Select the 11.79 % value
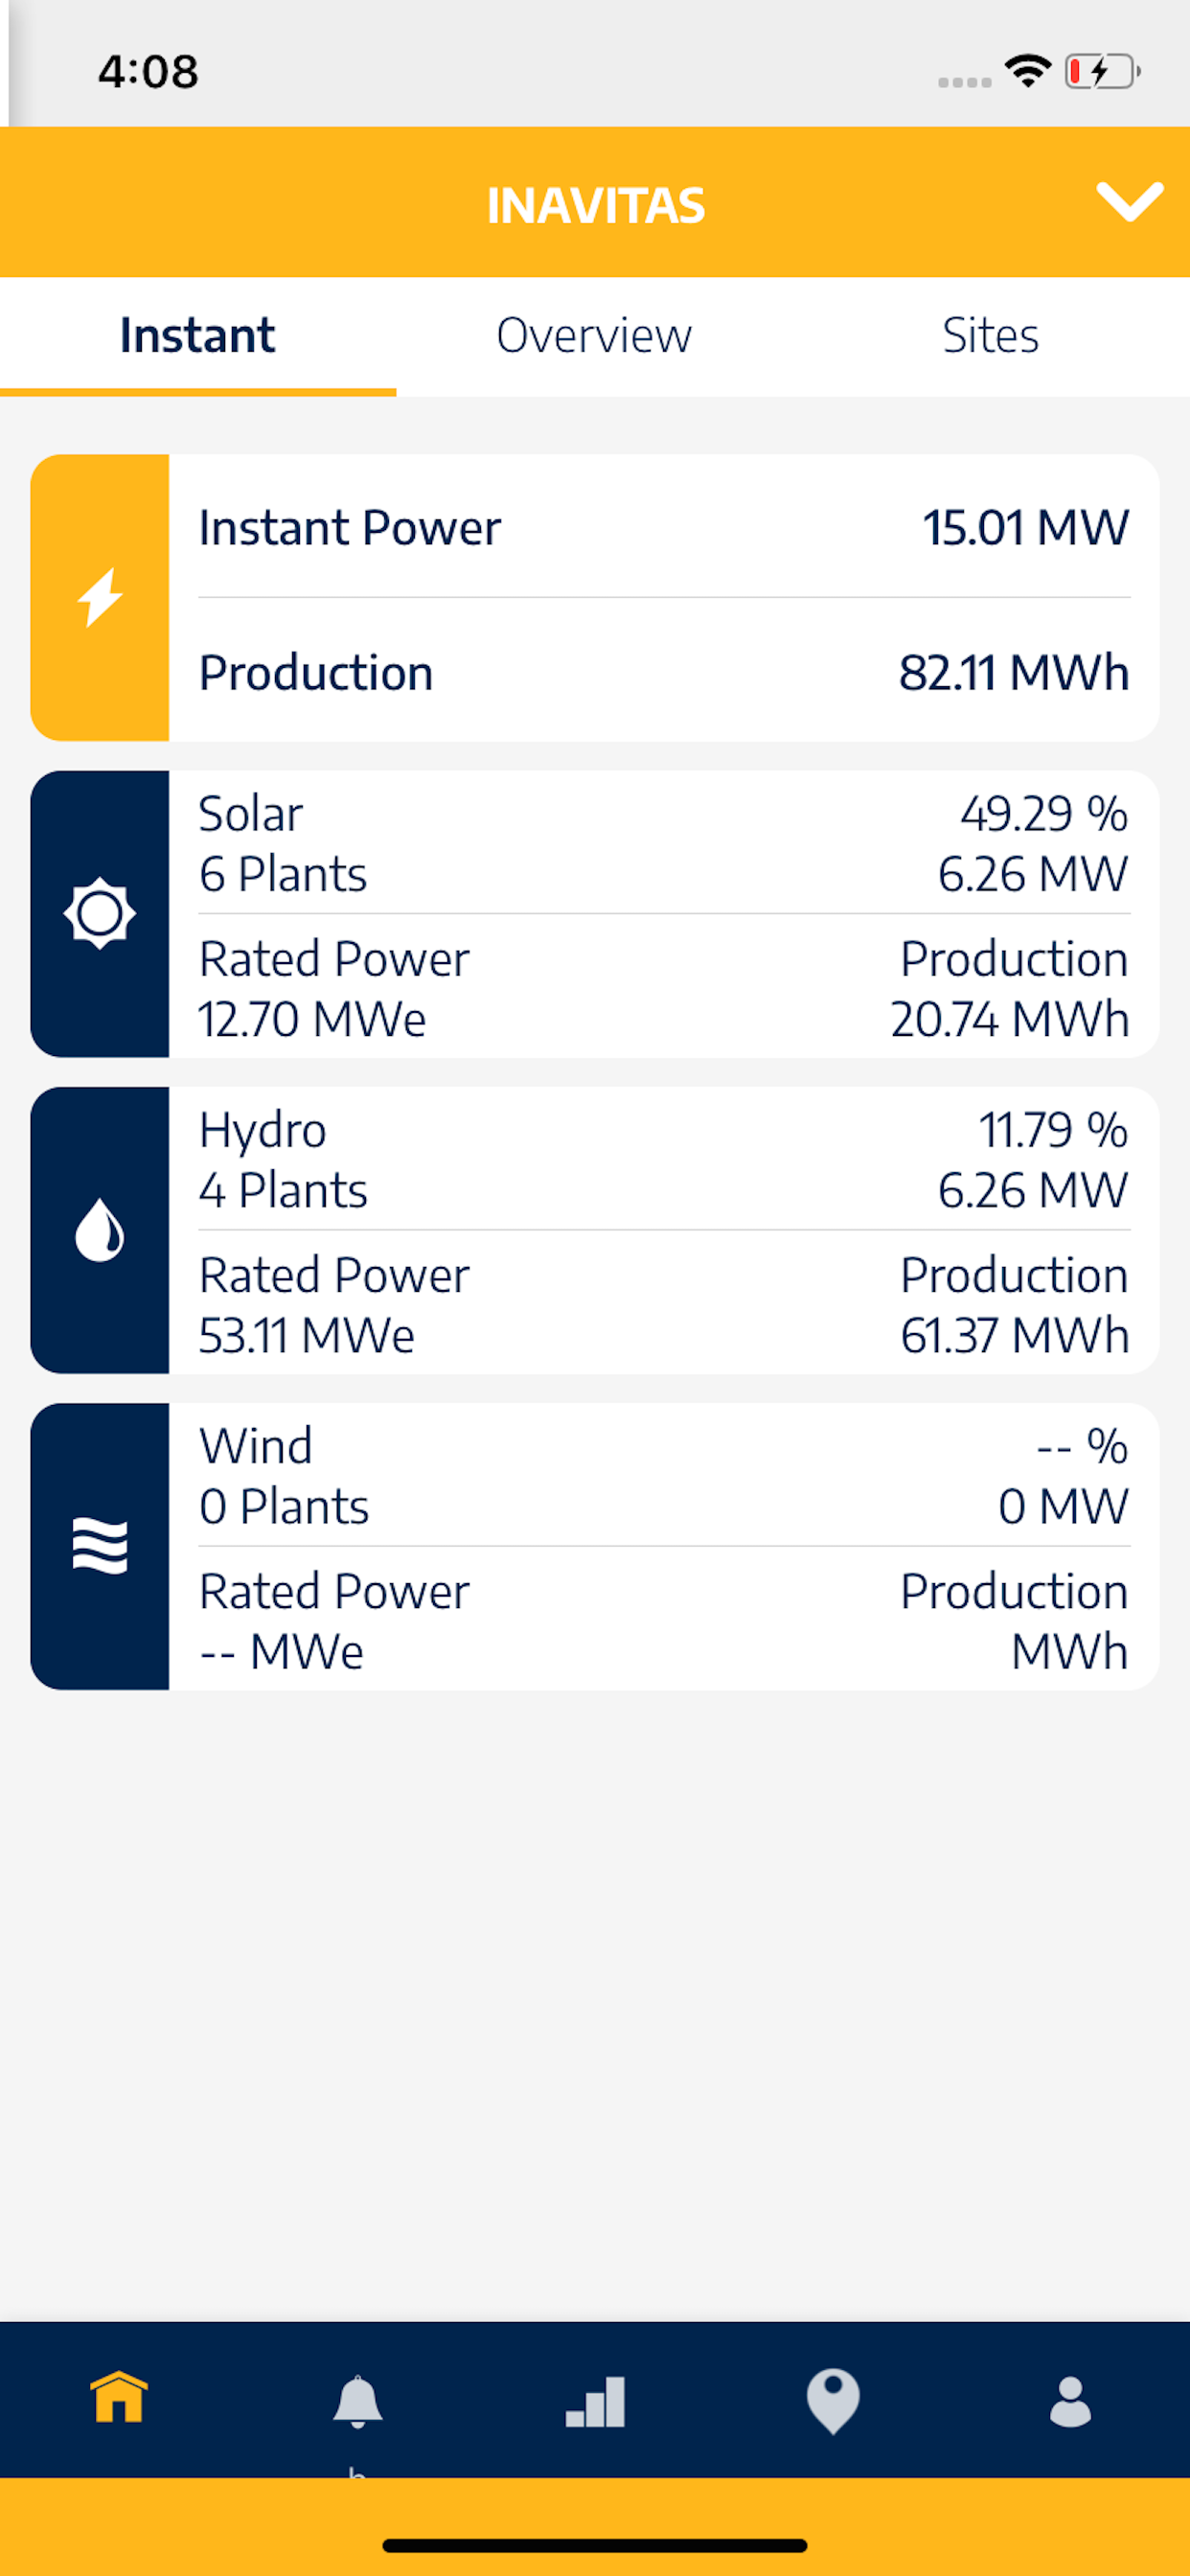1190x2576 pixels. [1053, 1130]
